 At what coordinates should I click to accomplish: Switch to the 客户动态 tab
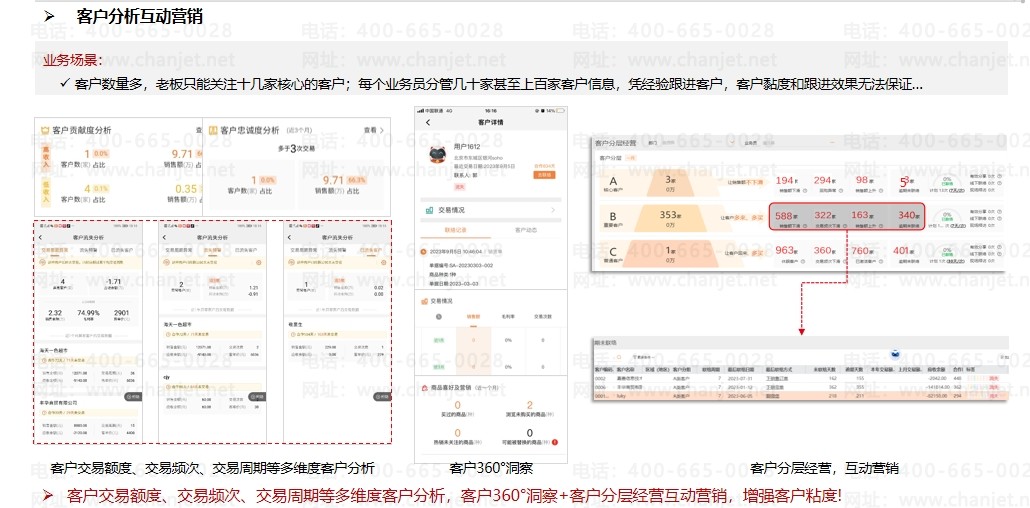pyautogui.click(x=527, y=231)
